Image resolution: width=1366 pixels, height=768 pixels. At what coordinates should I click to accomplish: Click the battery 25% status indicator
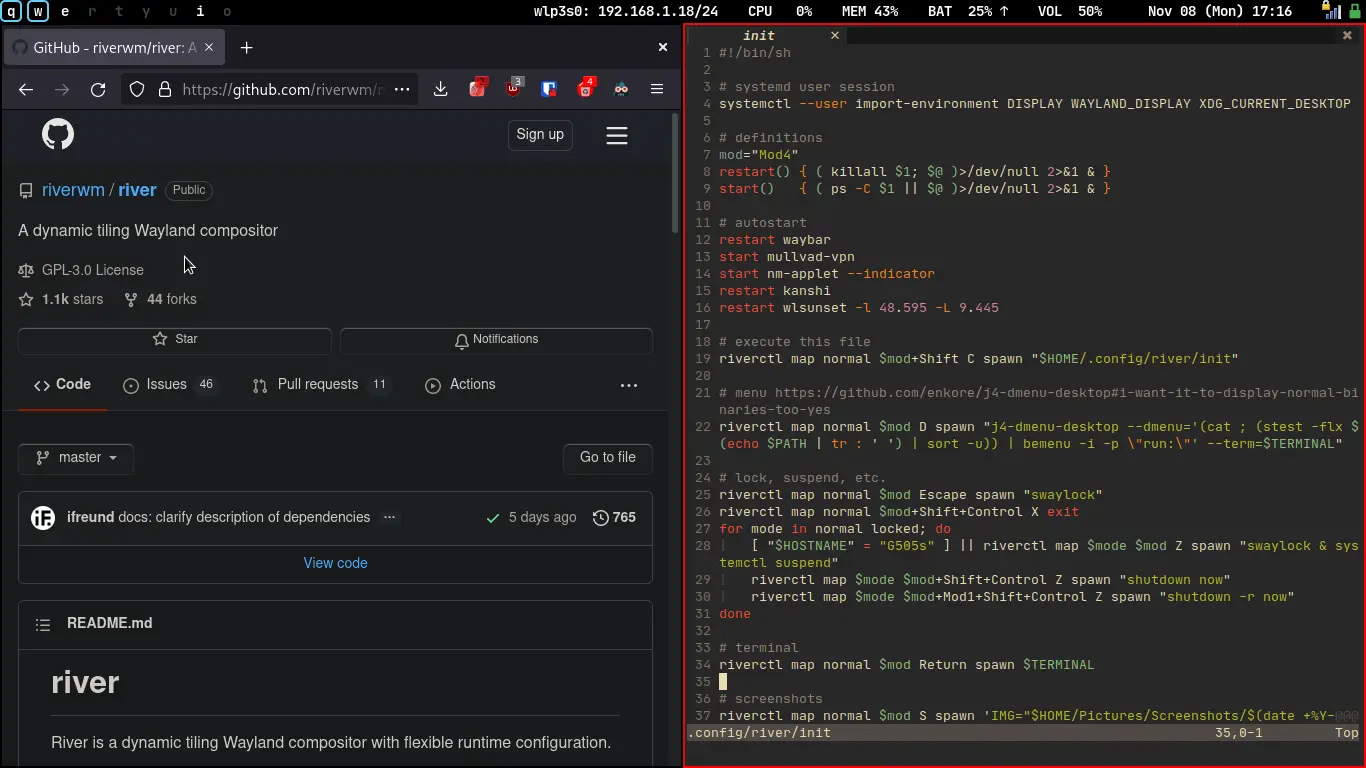[969, 11]
